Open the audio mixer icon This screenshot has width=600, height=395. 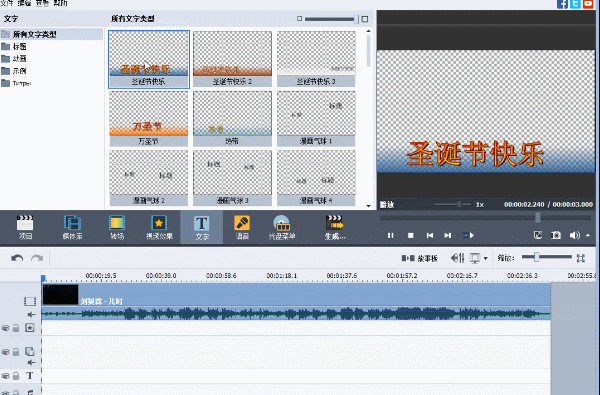(457, 258)
